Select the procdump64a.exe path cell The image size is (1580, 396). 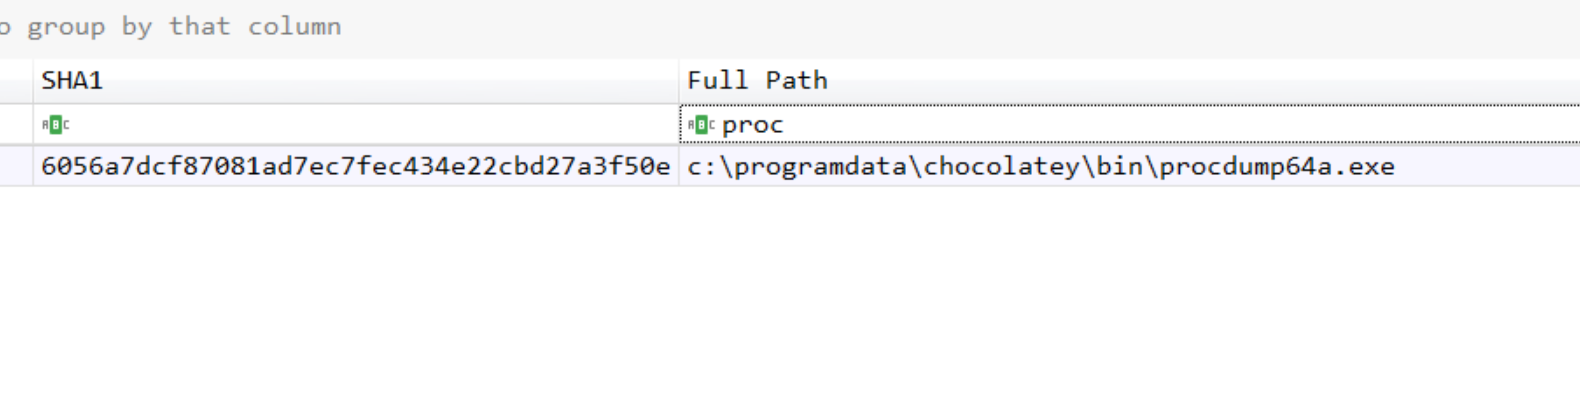1129,166
